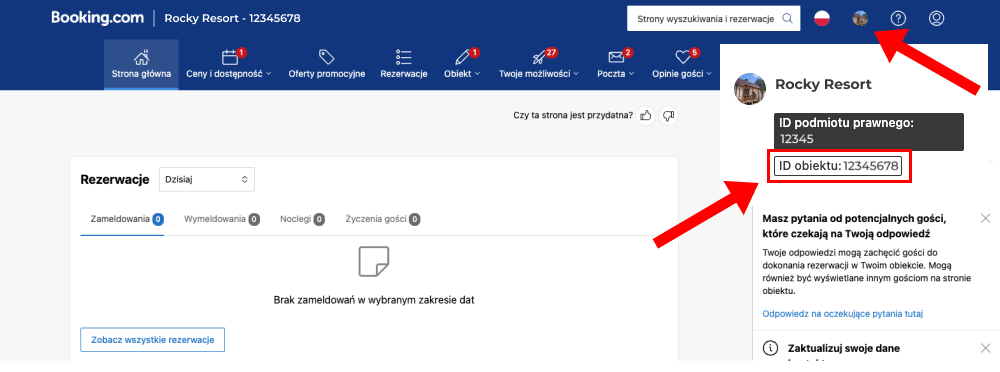Image resolution: width=1000 pixels, height=372 pixels.
Task: Go to Strona główna
Action: pos(142,64)
